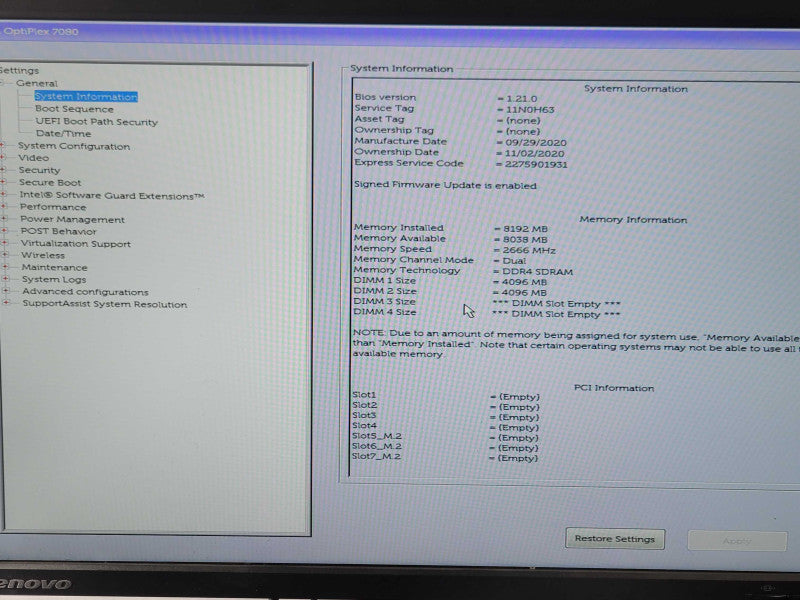Select the Power Management category
This screenshot has height=600, width=800.
coord(72,219)
